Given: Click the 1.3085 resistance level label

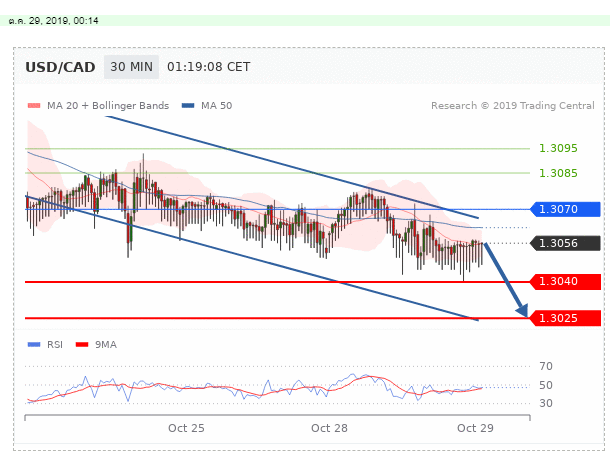Looking at the screenshot, I should (558, 173).
